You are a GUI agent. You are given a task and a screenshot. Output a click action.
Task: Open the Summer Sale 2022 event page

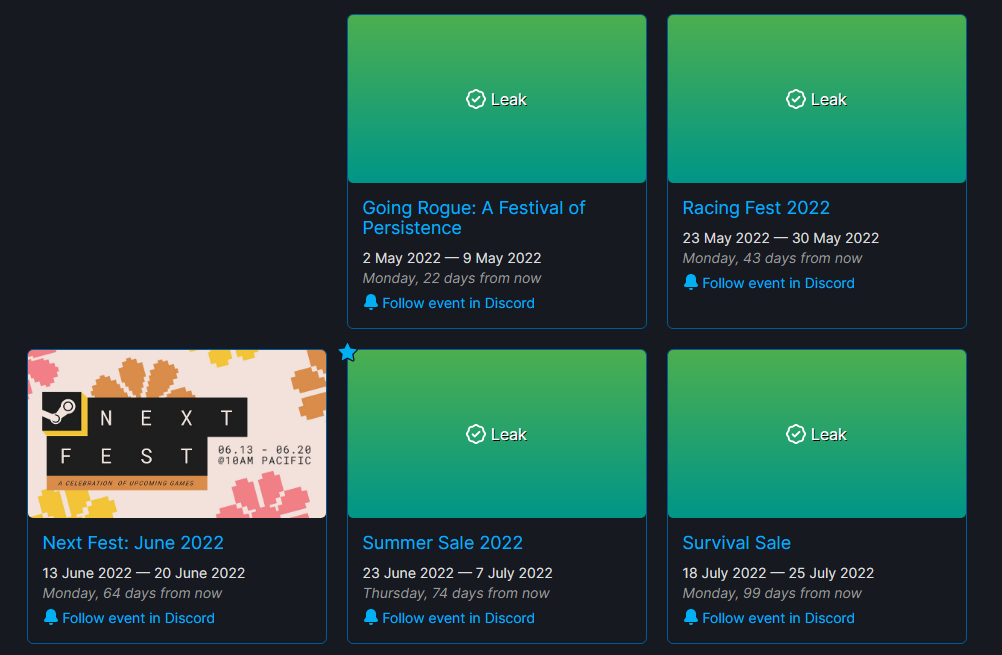(442, 542)
